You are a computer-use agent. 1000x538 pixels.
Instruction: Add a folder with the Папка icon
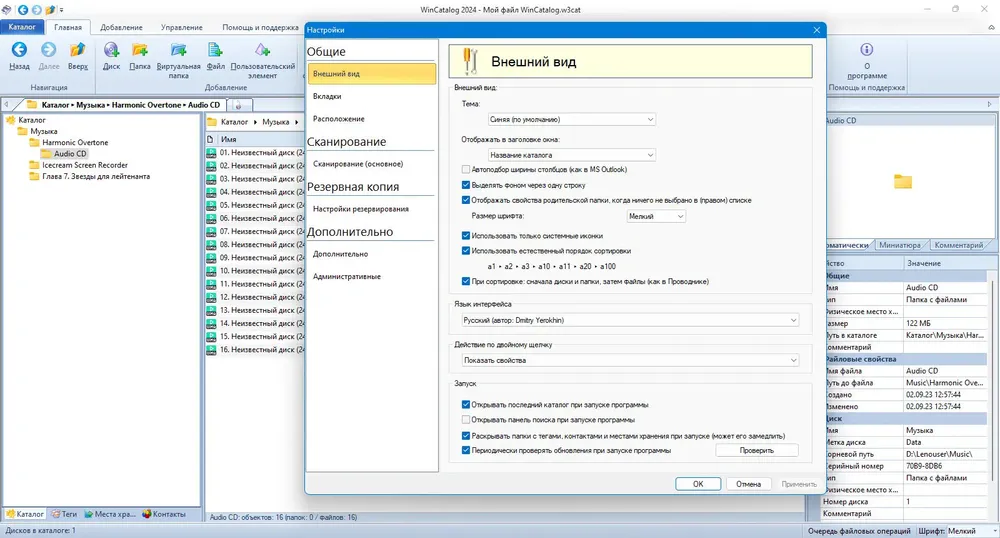click(x=140, y=50)
